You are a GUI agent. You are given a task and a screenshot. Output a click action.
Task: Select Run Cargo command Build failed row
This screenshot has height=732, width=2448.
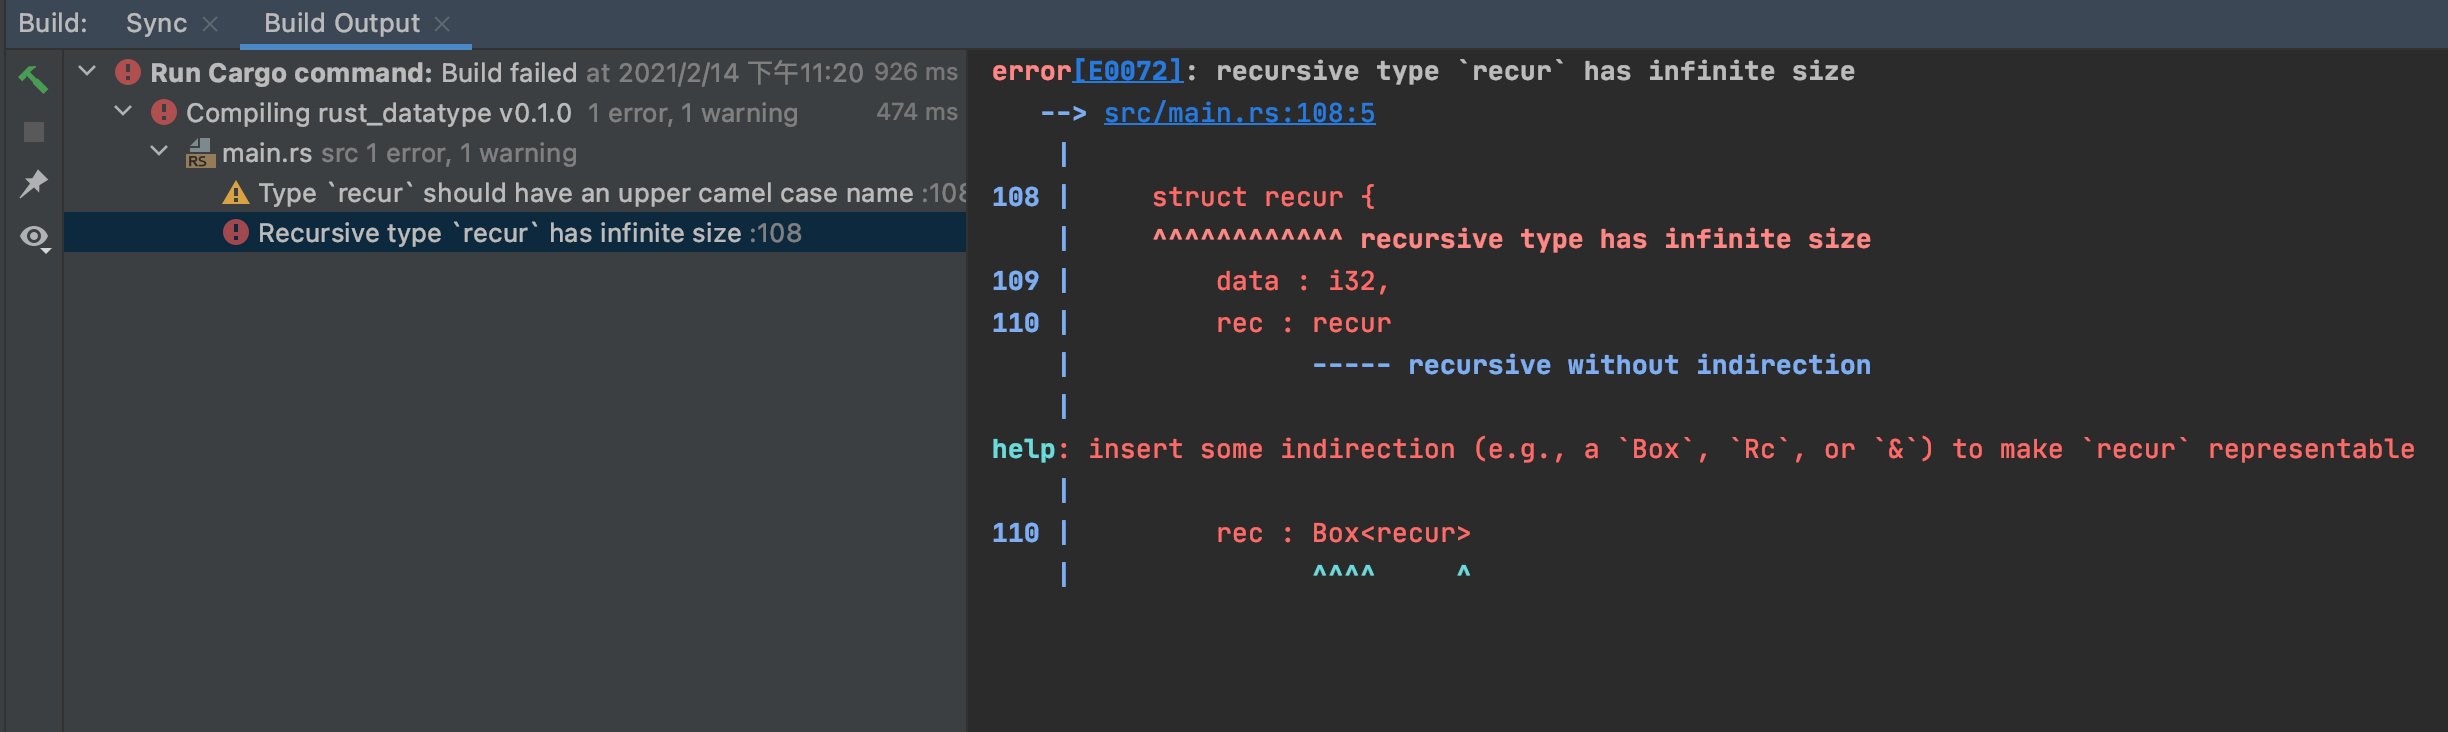pos(515,72)
